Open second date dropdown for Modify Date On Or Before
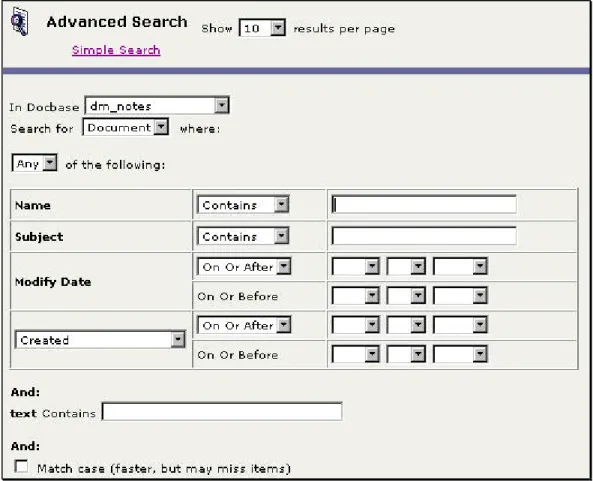 pos(406,296)
